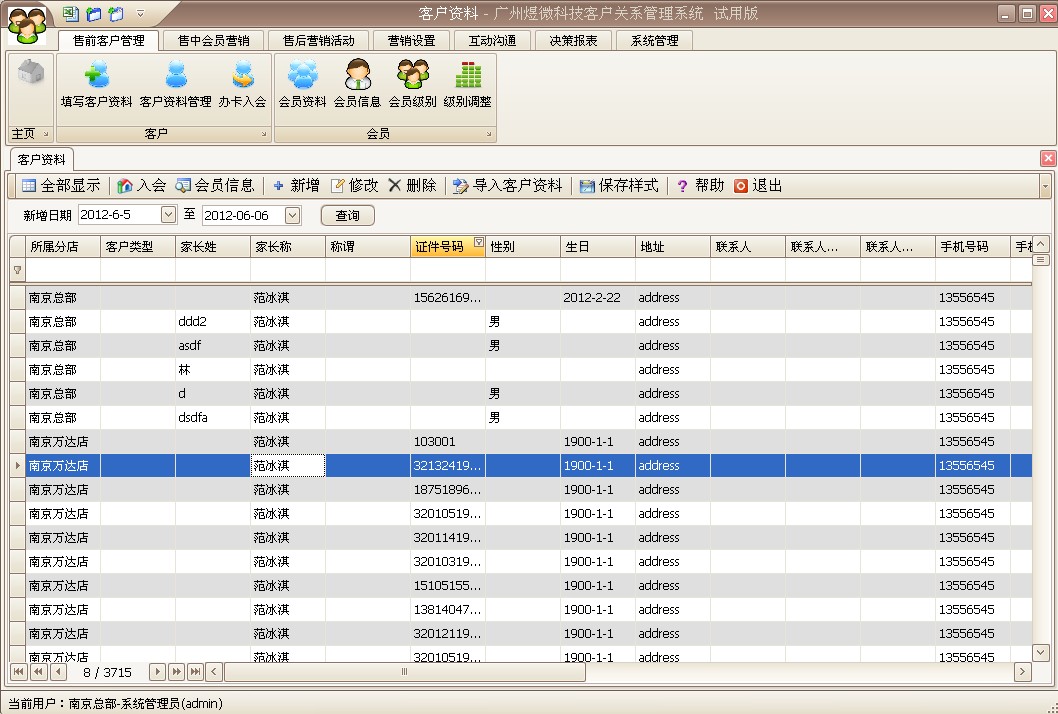Go to first record navigator button

click(x=18, y=671)
